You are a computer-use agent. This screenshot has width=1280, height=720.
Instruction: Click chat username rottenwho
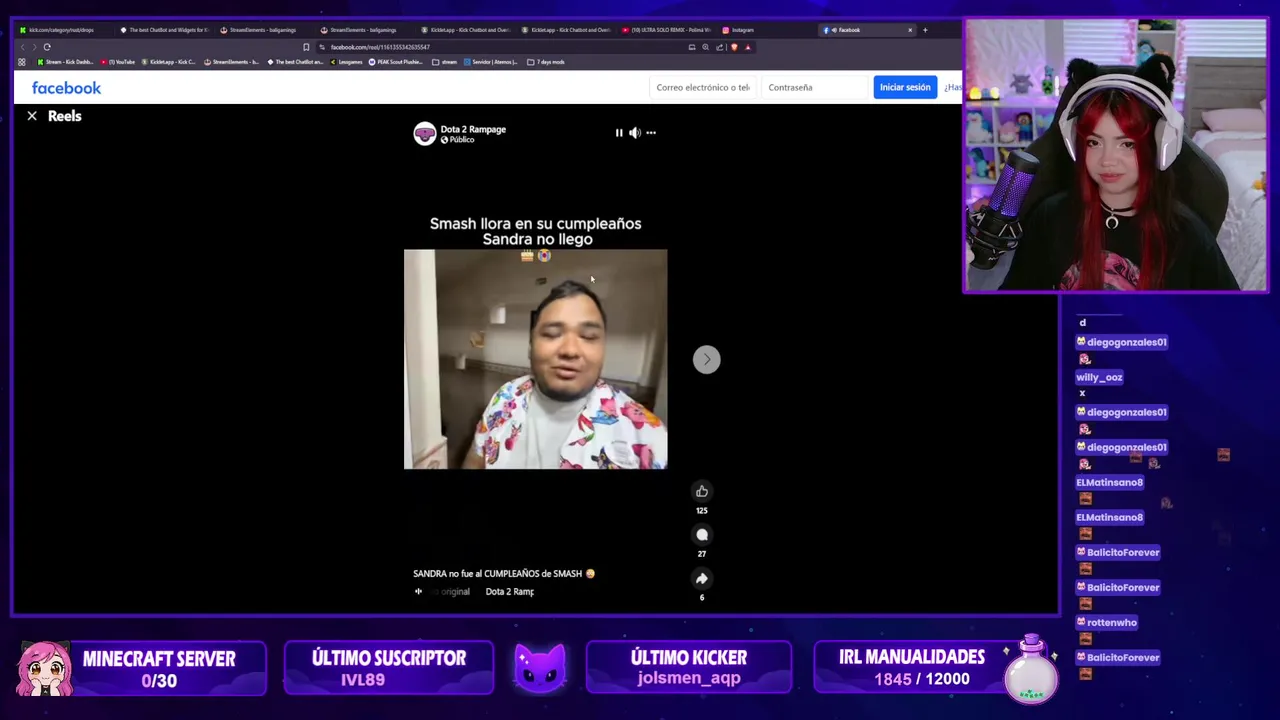tap(1106, 622)
